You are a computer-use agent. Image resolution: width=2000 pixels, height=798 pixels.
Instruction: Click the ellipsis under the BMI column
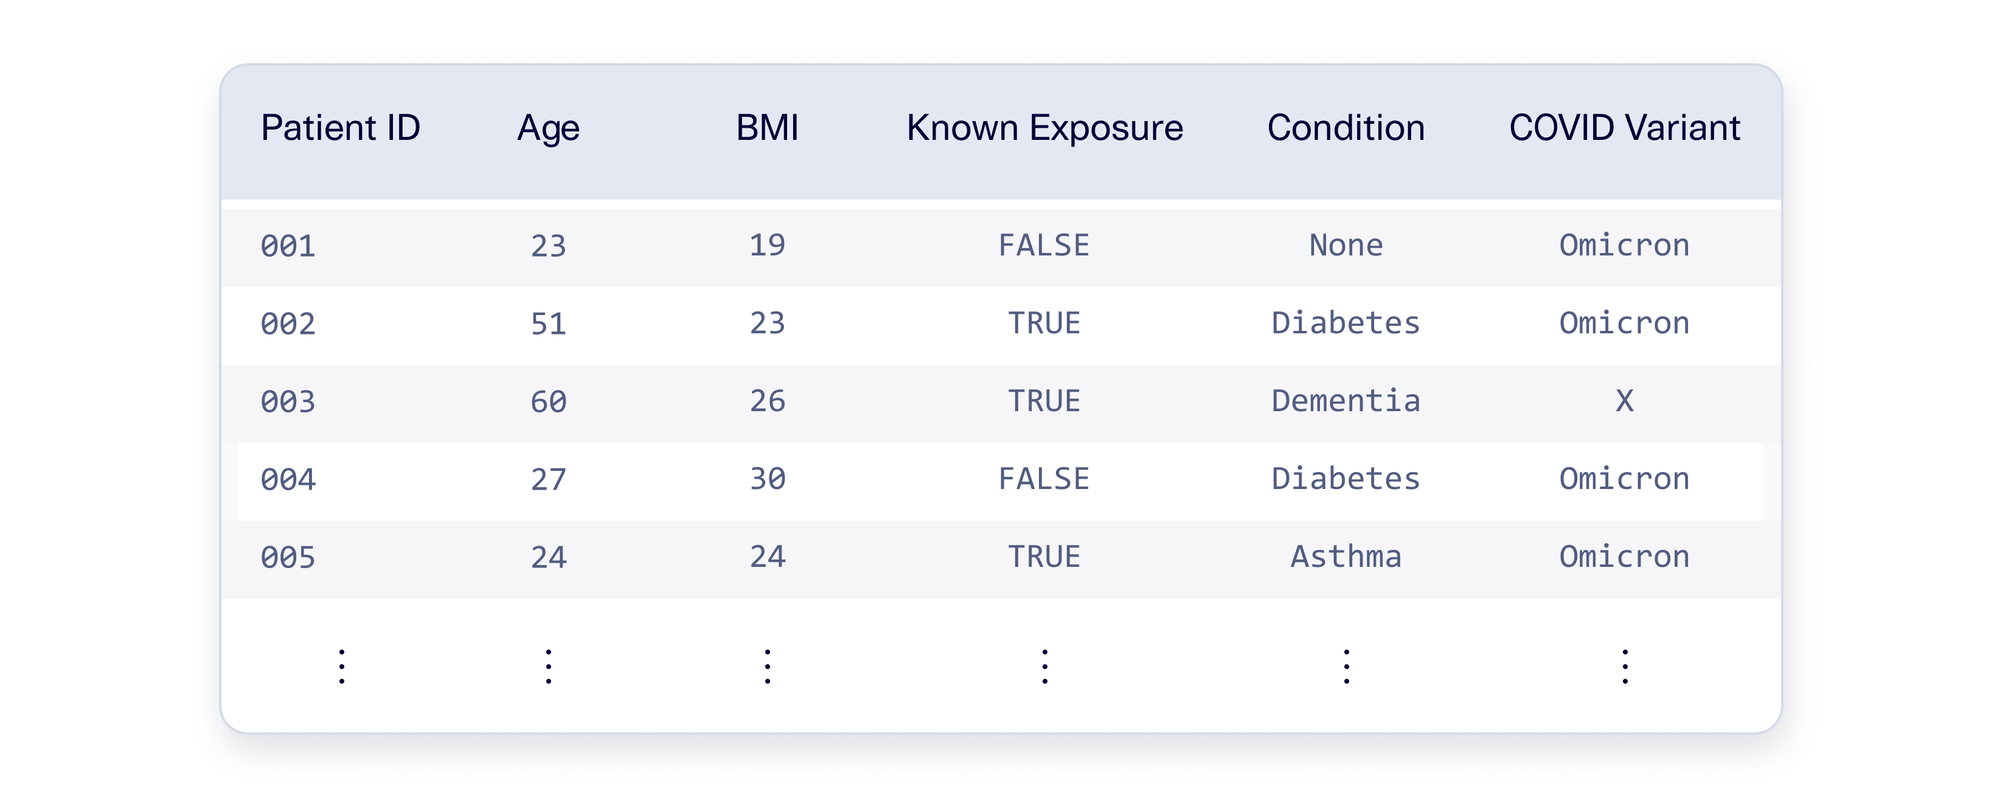coord(767,666)
